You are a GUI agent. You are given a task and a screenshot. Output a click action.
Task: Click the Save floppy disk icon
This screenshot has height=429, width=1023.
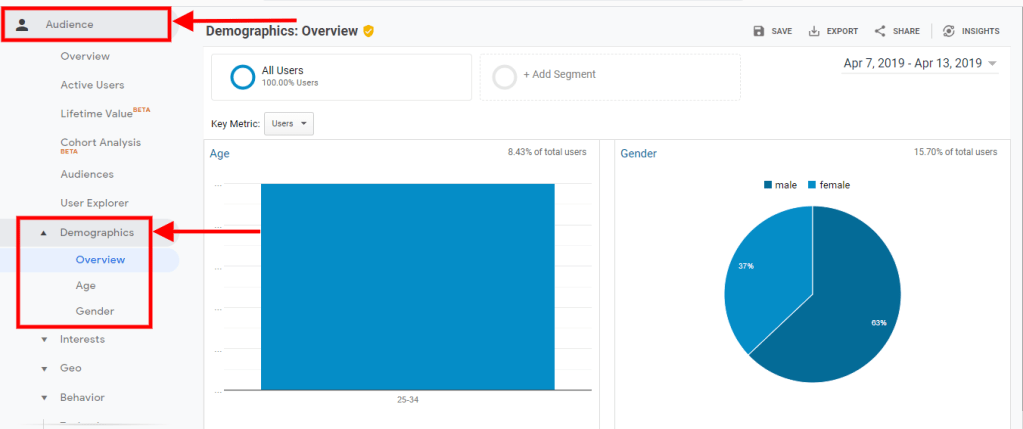(x=759, y=31)
